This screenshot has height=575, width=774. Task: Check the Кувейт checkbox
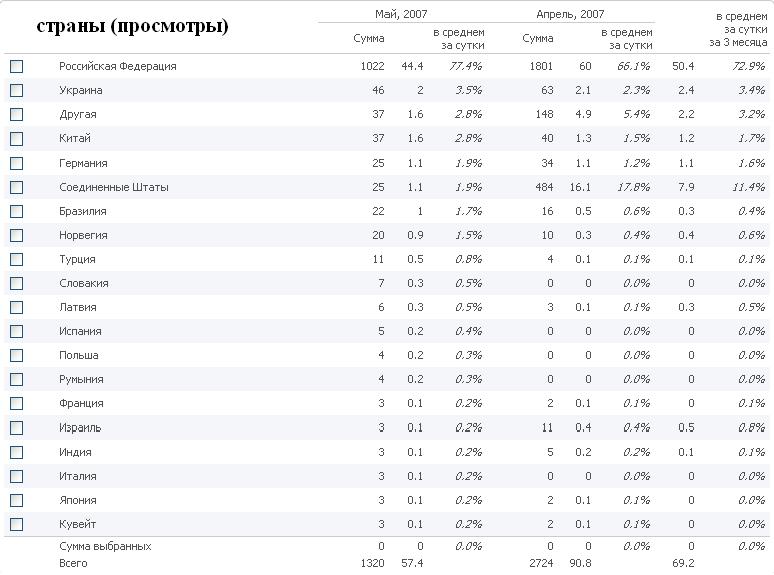16,524
